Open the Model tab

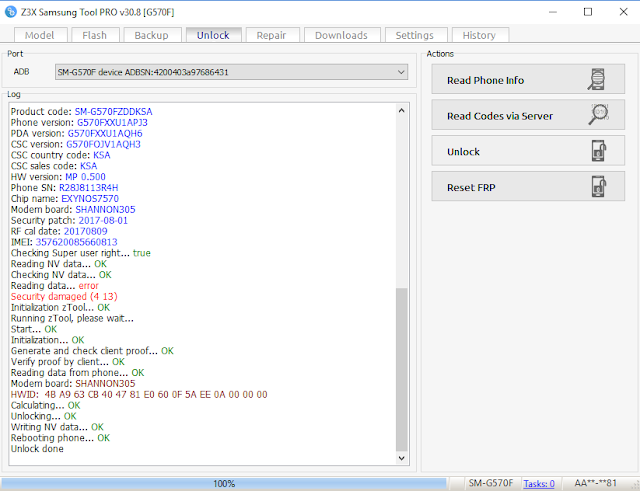(x=40, y=36)
